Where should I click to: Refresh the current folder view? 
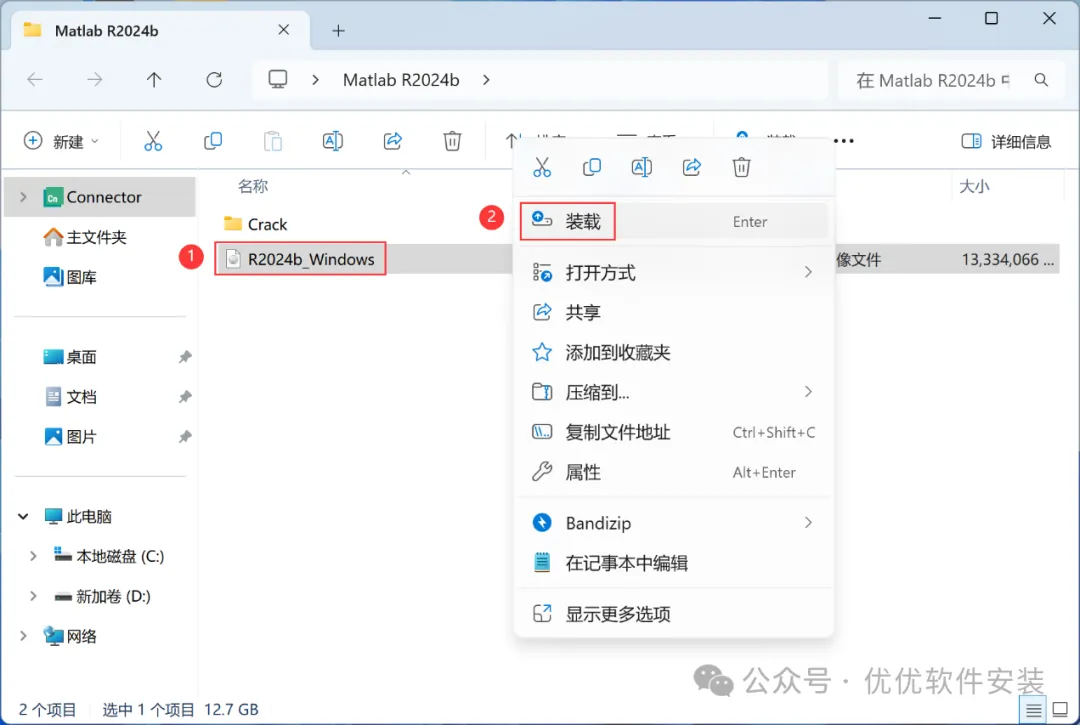tap(214, 80)
